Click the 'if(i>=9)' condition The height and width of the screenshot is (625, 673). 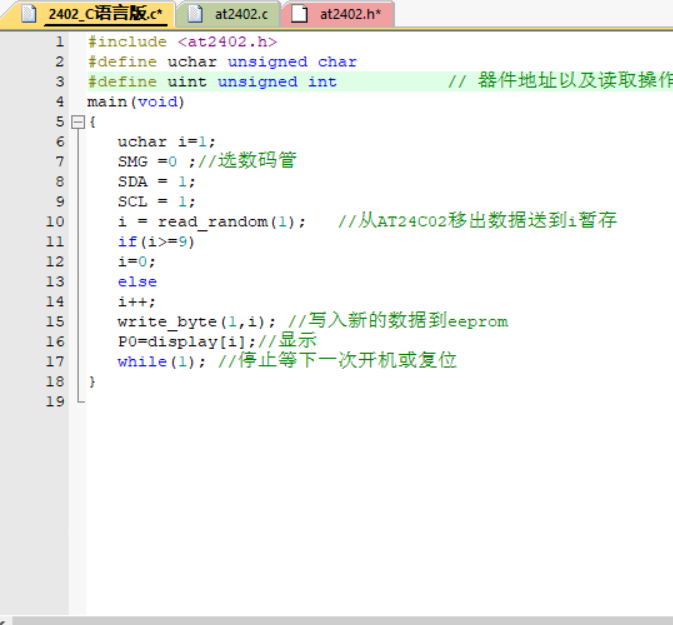coord(156,242)
